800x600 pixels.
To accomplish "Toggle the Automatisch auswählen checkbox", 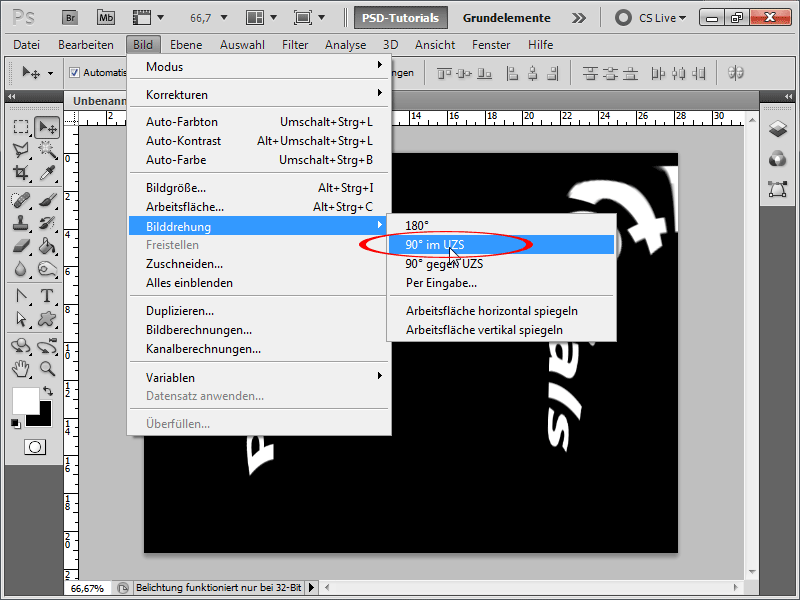I will click(x=74, y=72).
